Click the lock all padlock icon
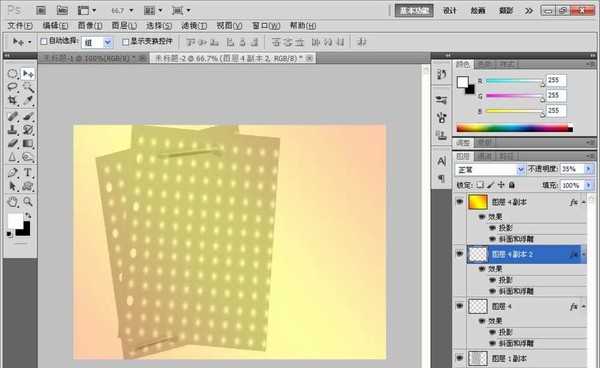600x368 pixels. pos(512,185)
